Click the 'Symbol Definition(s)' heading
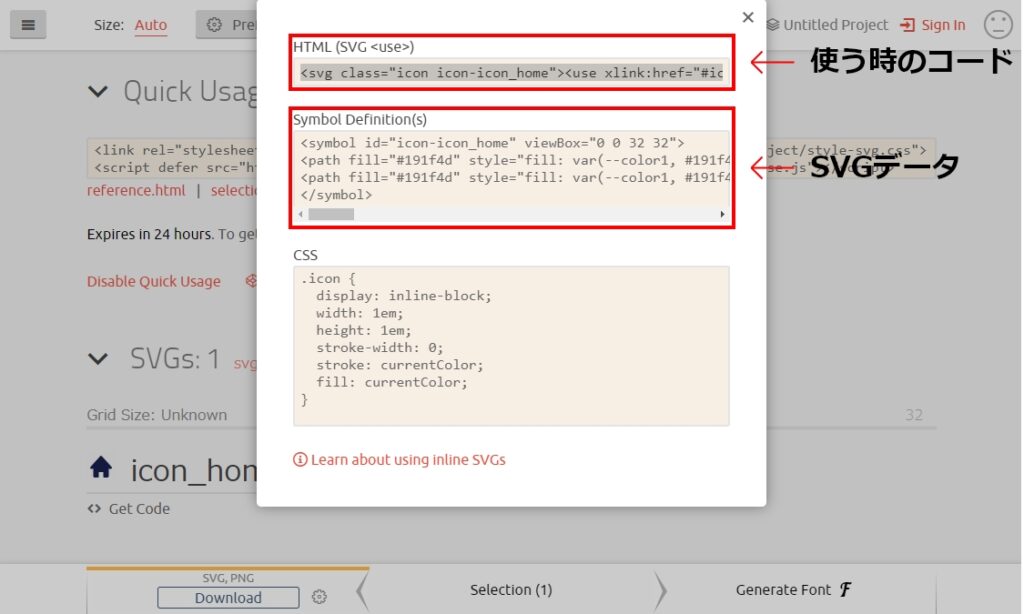Screen dimensions: 1024x614 click(360, 120)
